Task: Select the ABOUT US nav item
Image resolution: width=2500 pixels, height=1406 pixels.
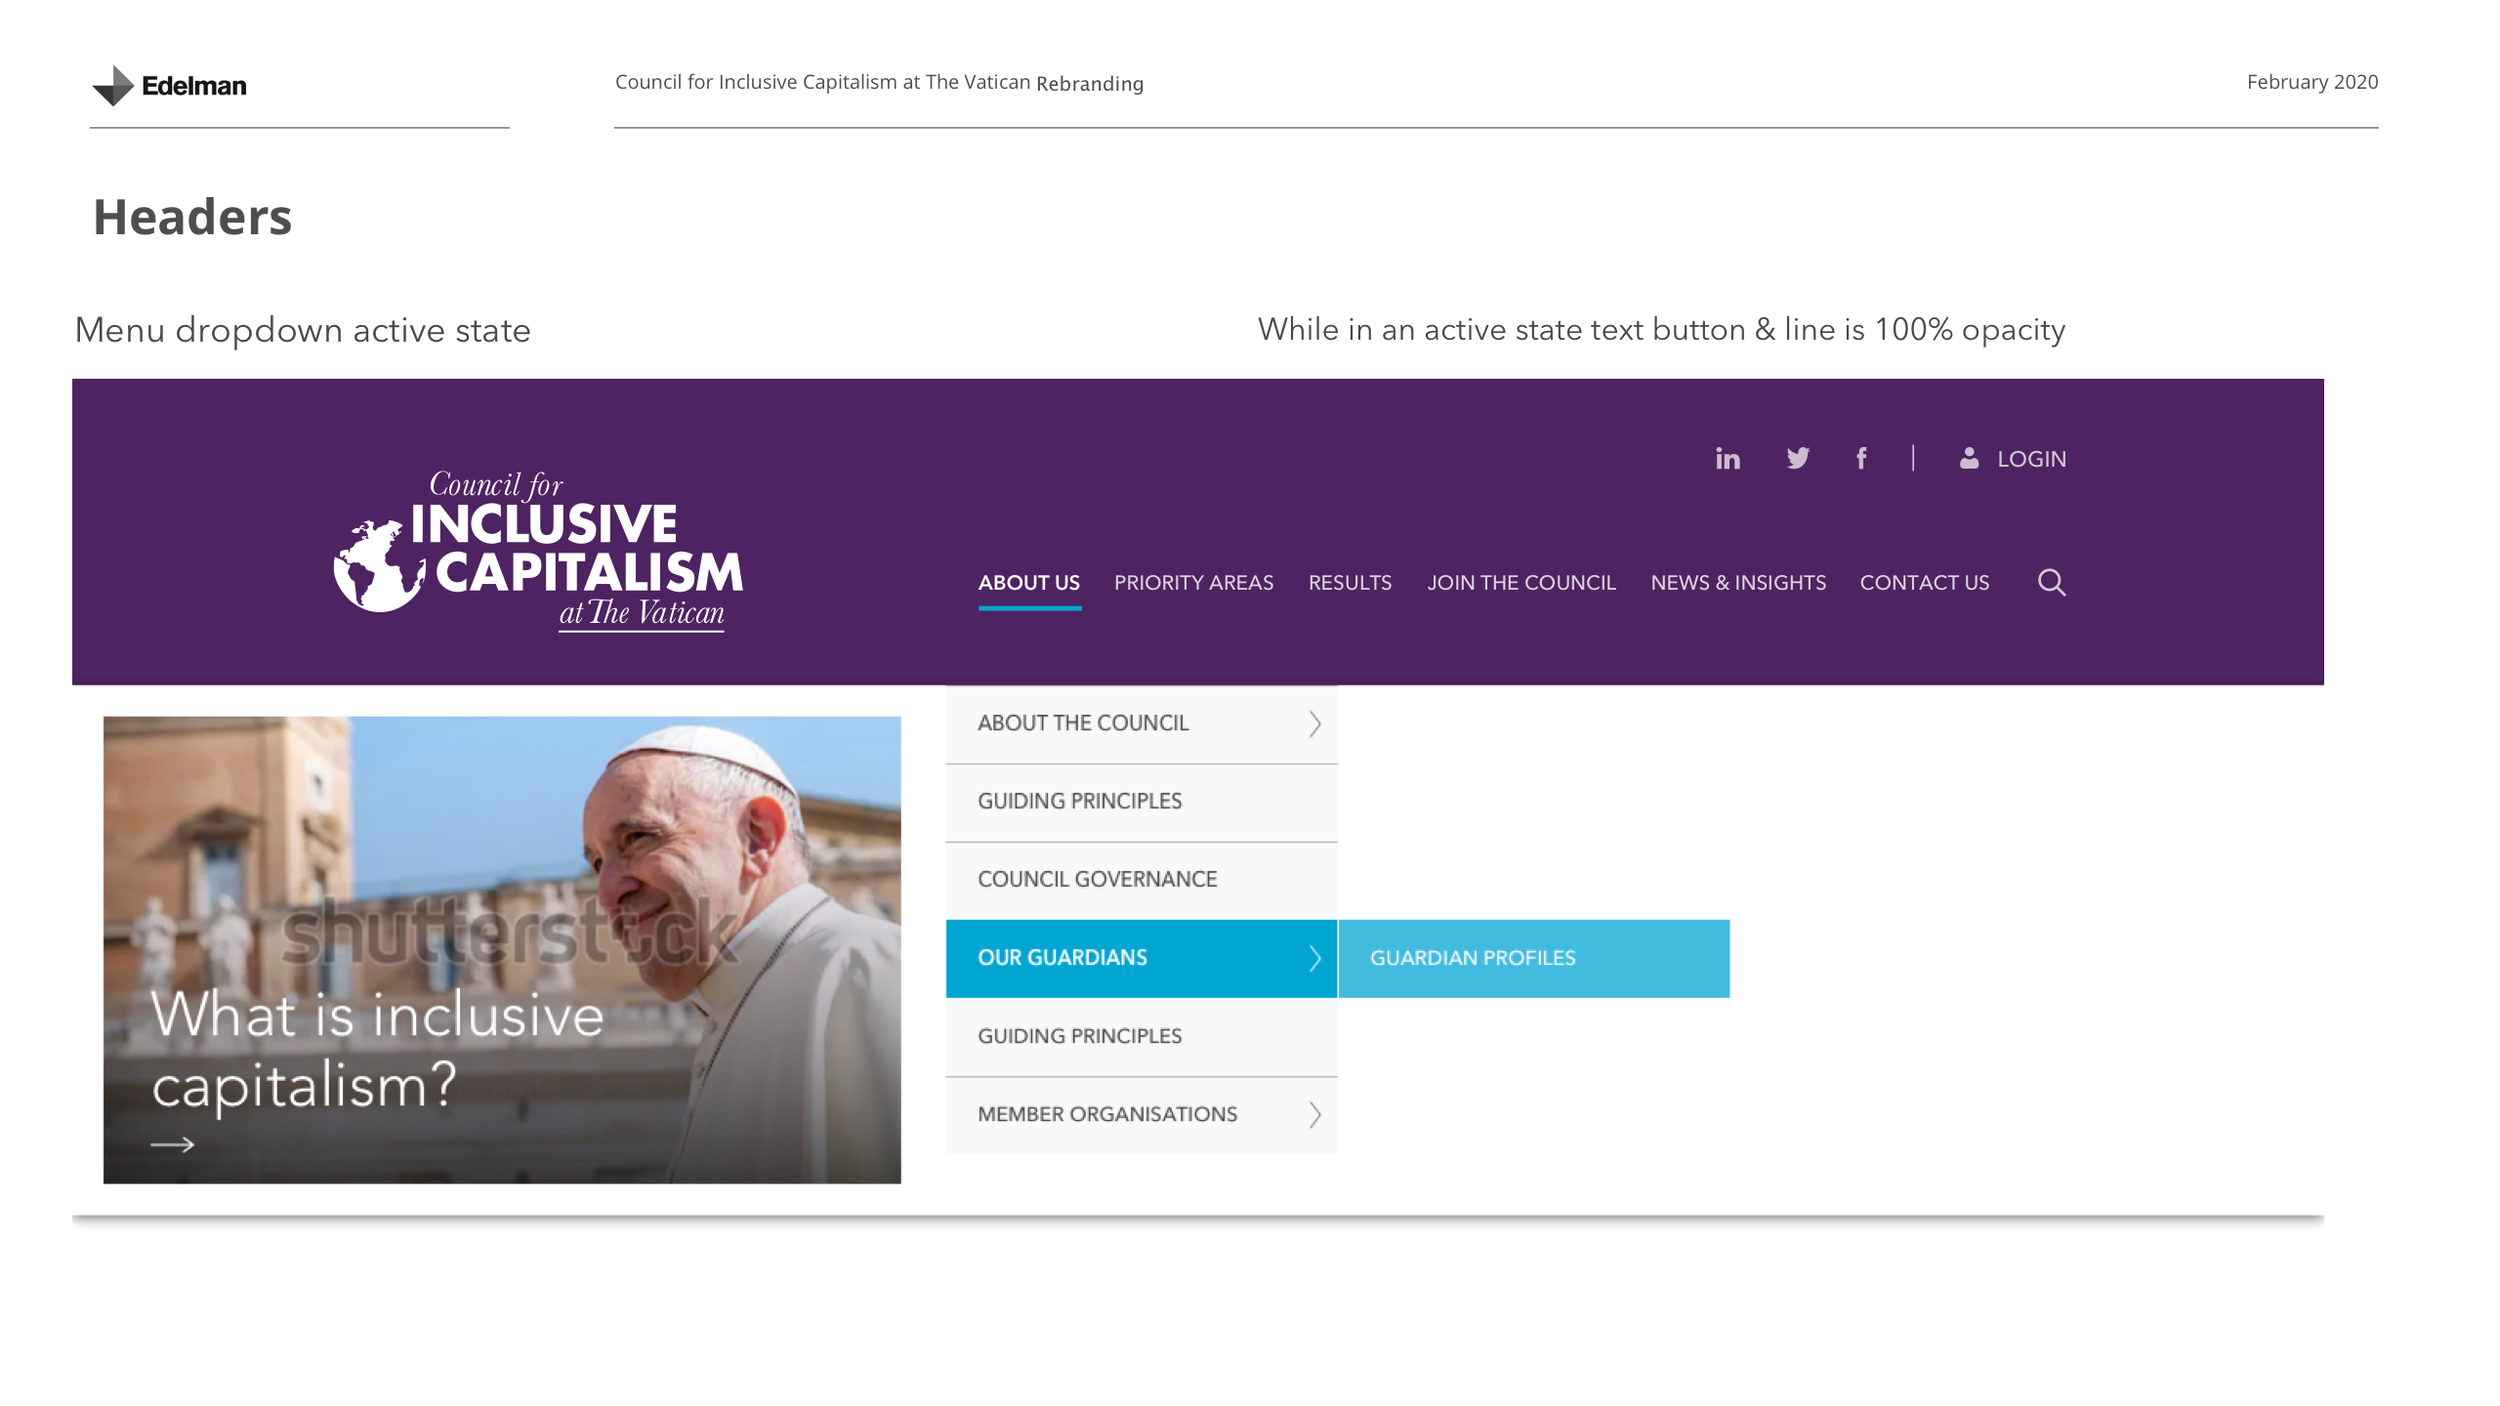Action: 1029,583
